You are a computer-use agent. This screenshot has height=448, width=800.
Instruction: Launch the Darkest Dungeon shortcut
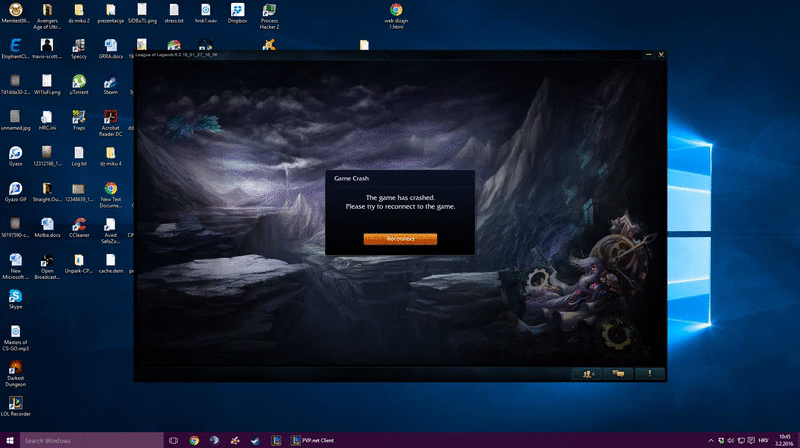point(15,373)
